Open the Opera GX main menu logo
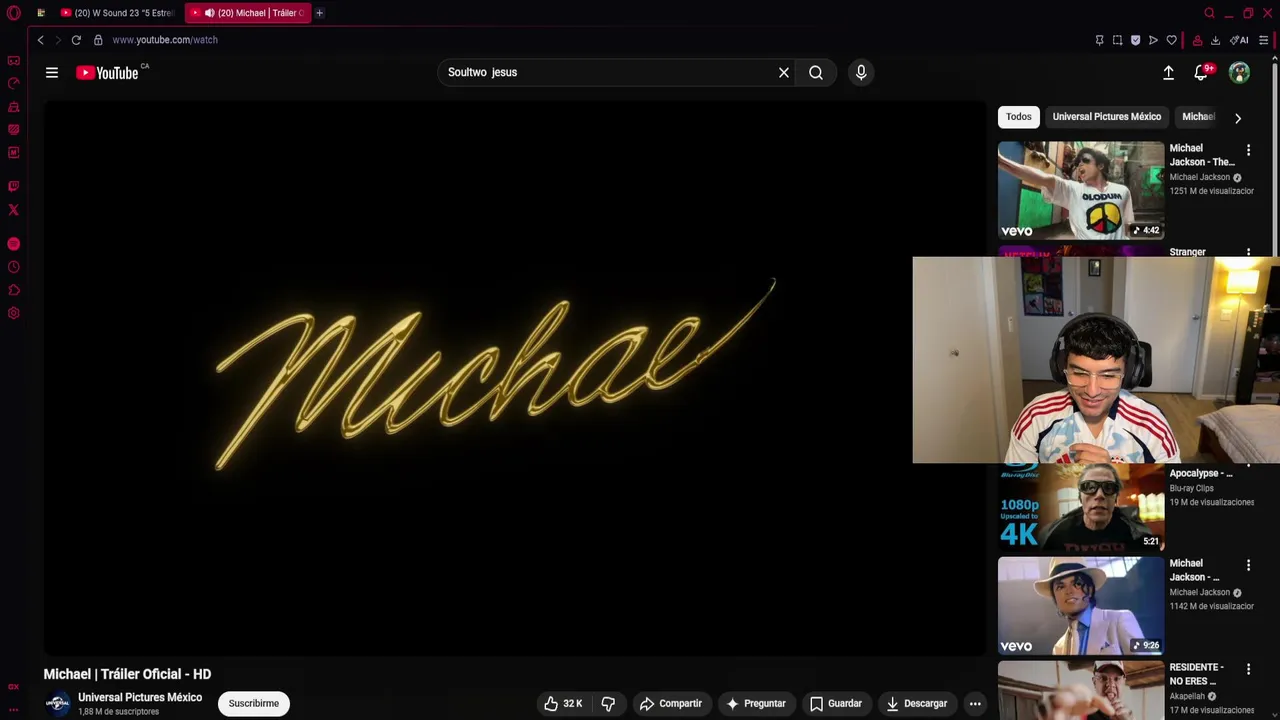The width and height of the screenshot is (1280, 720). [x=13, y=13]
